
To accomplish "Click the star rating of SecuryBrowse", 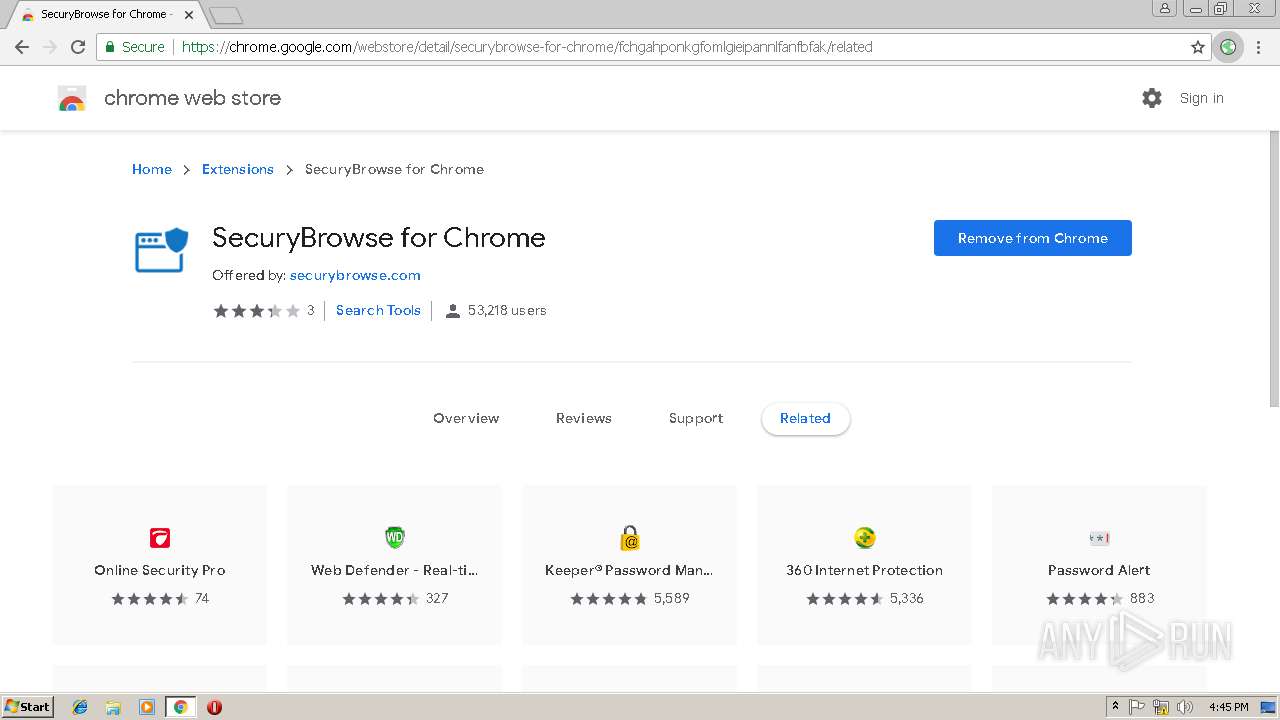I will click(x=256, y=311).
